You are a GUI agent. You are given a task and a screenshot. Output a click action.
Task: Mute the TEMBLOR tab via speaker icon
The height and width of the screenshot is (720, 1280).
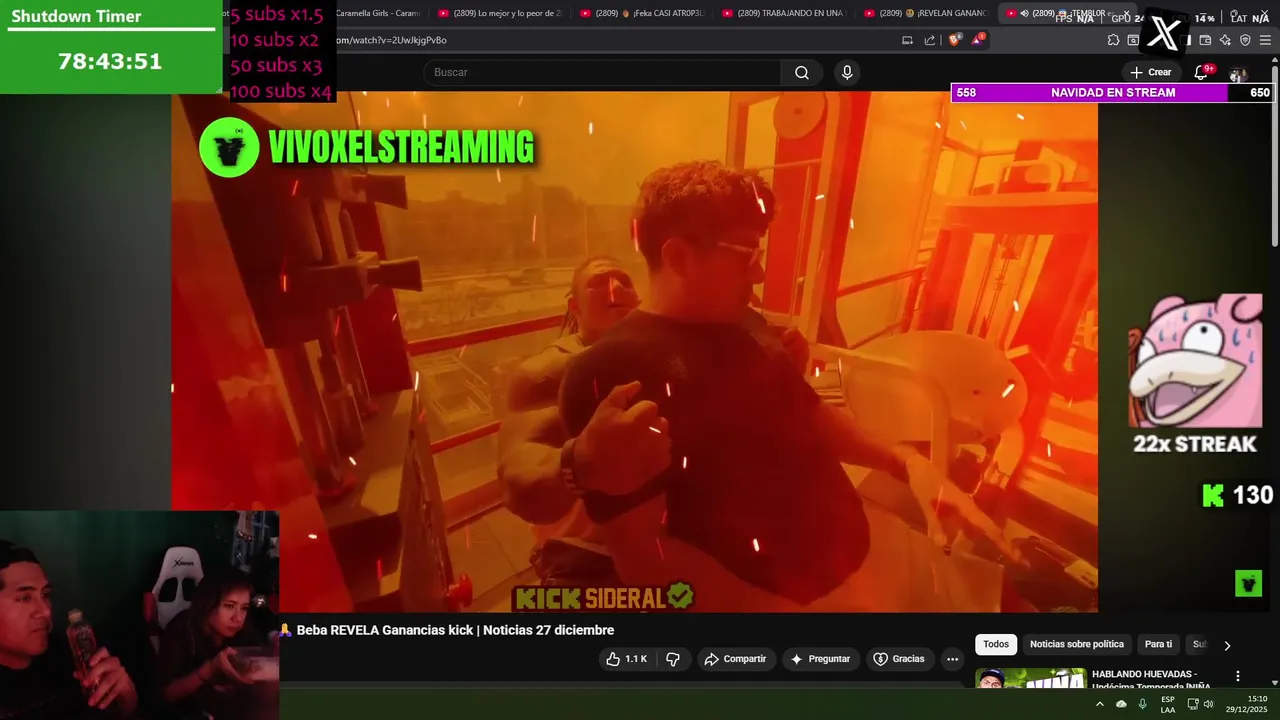click(x=1024, y=13)
